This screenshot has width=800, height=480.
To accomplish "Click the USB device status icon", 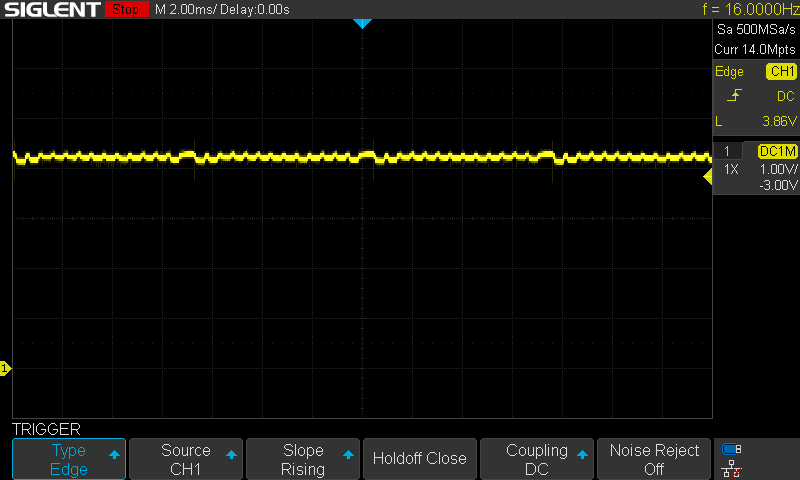I will click(732, 449).
